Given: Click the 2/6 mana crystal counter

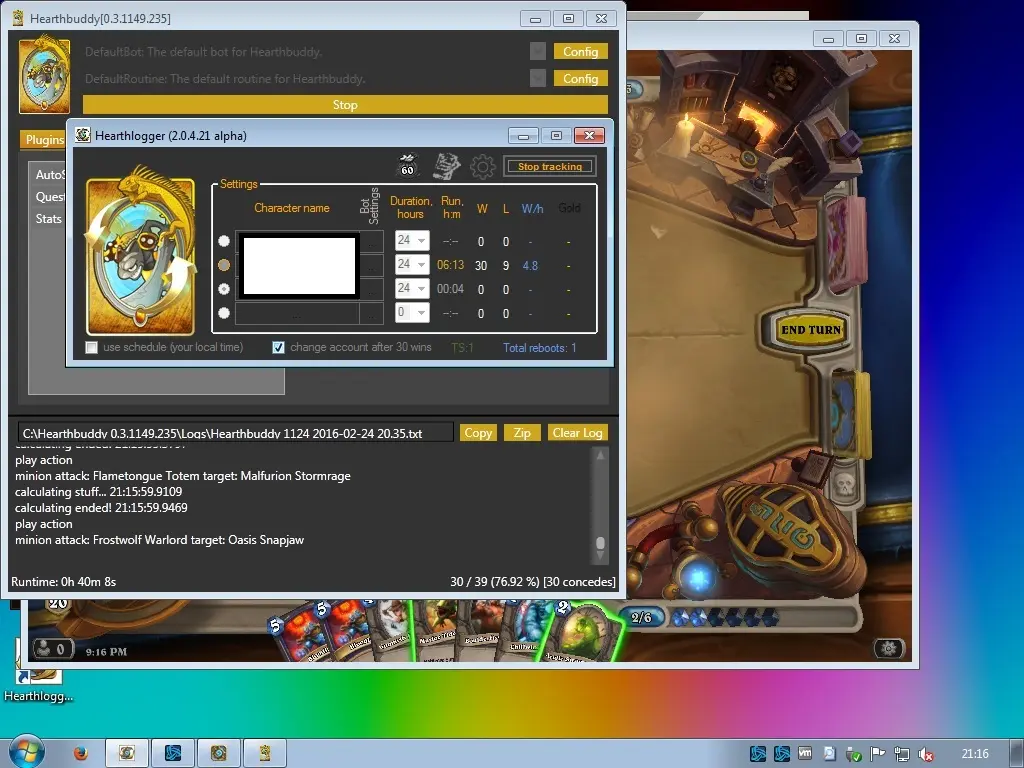Looking at the screenshot, I should pyautogui.click(x=641, y=617).
